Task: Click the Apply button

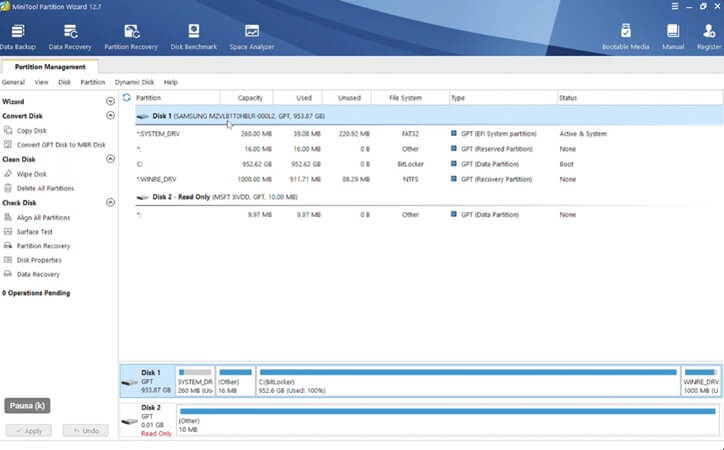Action: tap(29, 431)
